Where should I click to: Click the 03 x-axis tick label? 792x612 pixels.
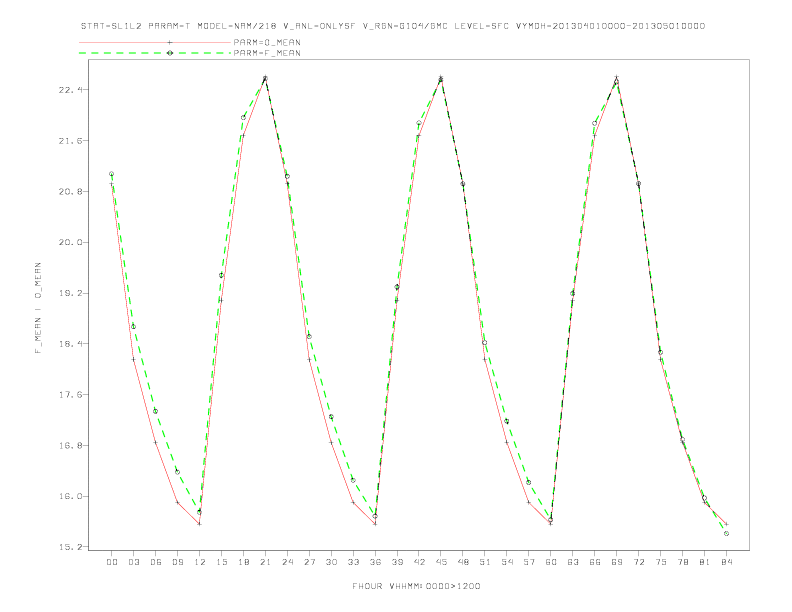tap(133, 562)
